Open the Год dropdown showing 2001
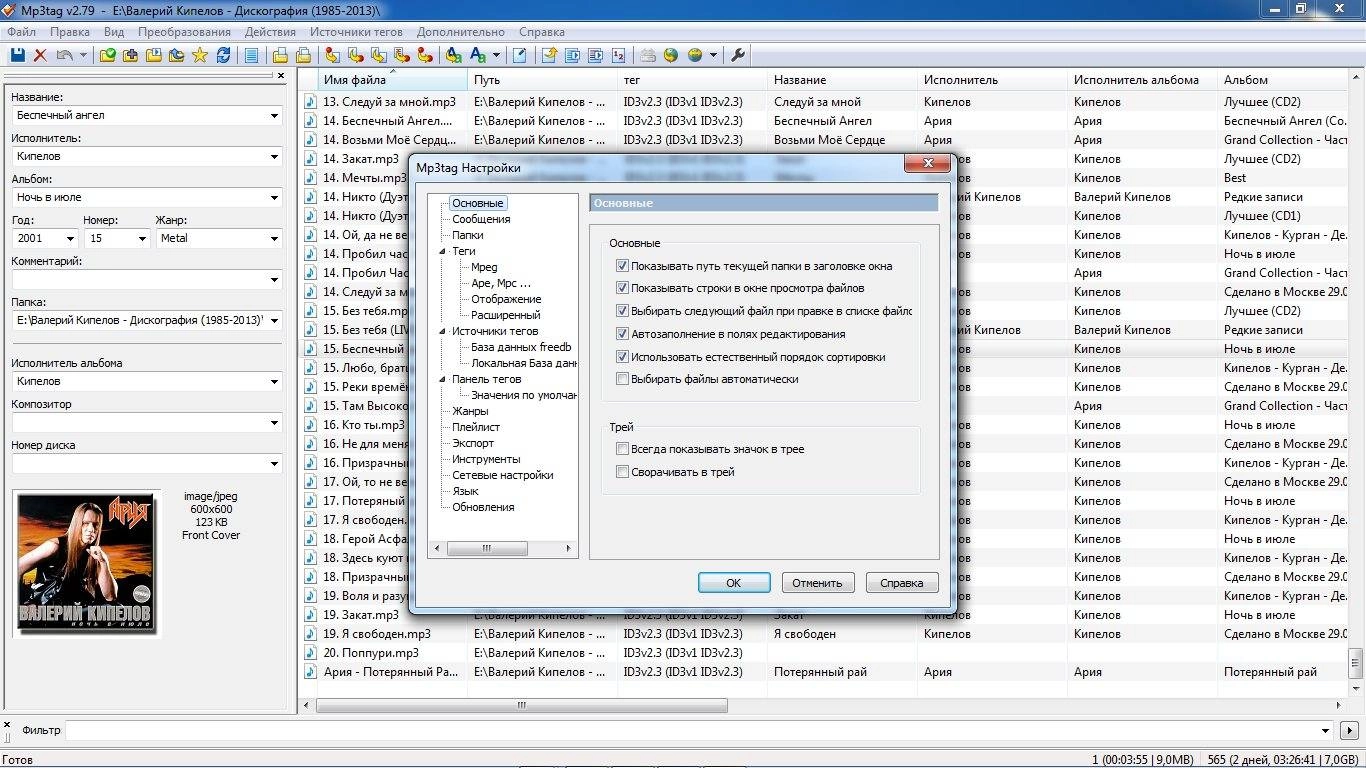1366x768 pixels. (70, 238)
